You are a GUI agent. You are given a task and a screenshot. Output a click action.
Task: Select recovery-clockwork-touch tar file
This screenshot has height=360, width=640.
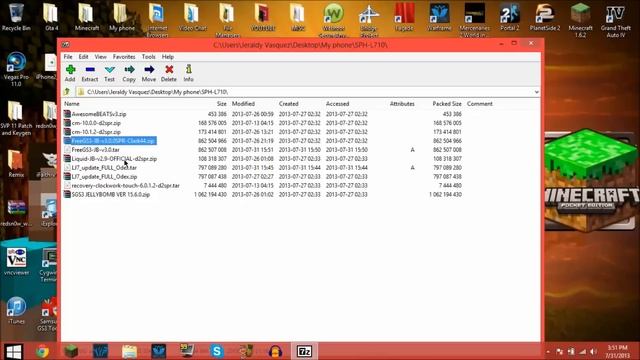(x=125, y=186)
